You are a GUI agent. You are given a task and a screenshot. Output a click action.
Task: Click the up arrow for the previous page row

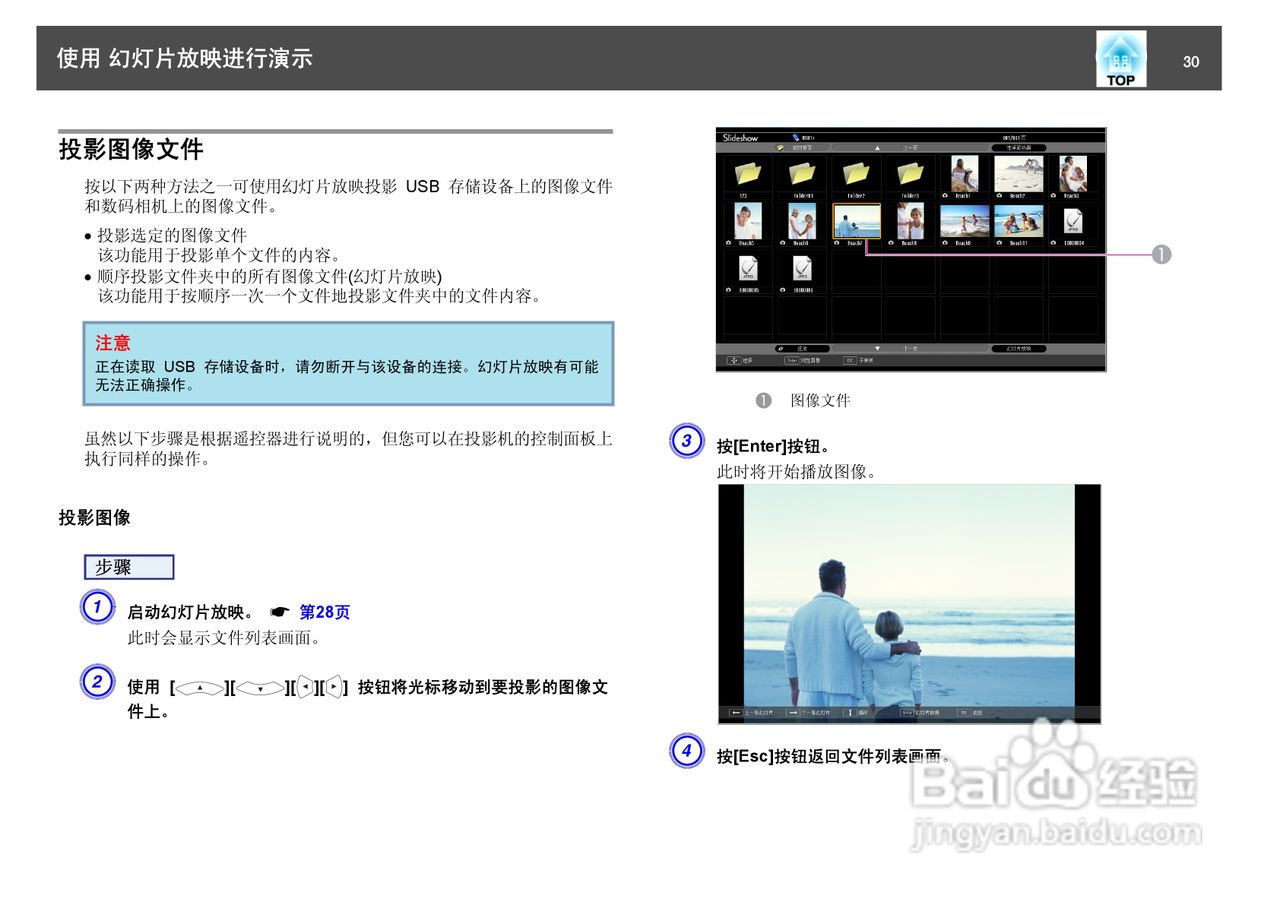coord(878,147)
